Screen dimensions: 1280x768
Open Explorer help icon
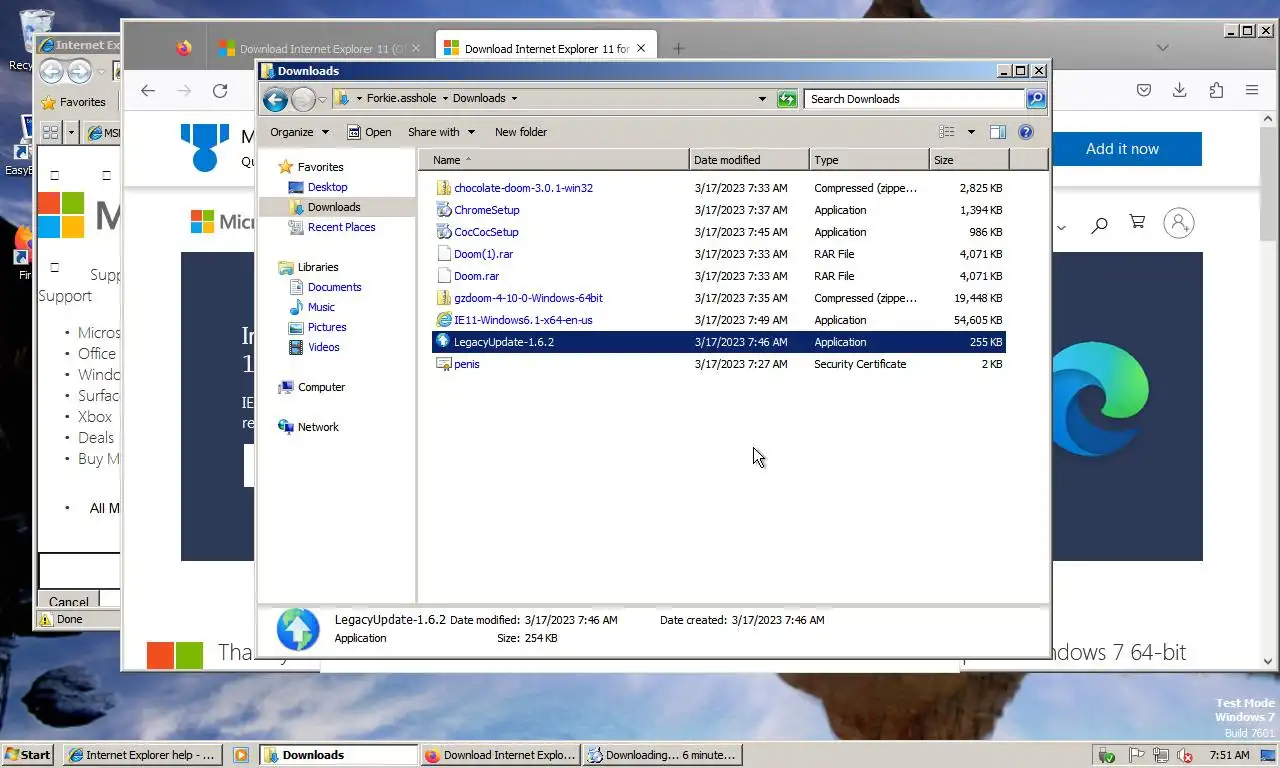pyautogui.click(x=1025, y=132)
